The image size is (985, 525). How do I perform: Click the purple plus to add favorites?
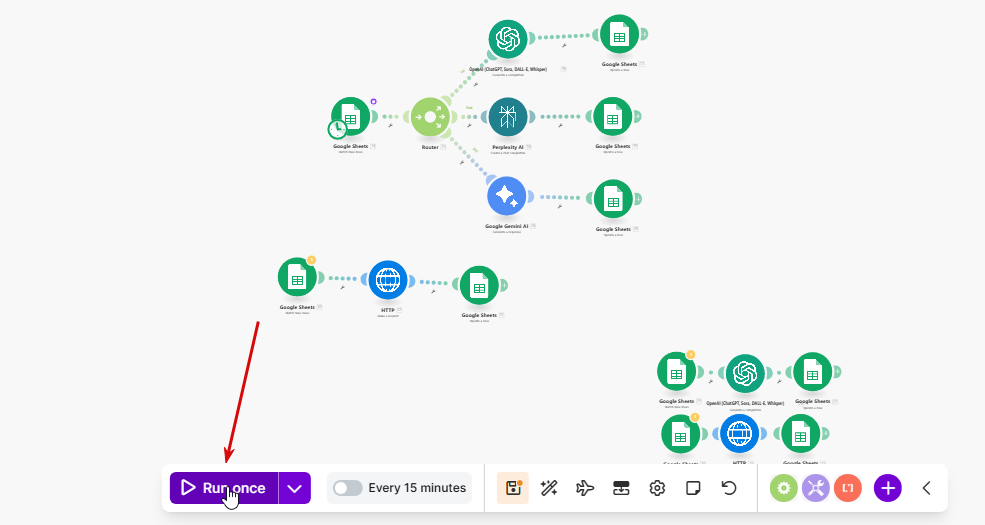(x=888, y=488)
